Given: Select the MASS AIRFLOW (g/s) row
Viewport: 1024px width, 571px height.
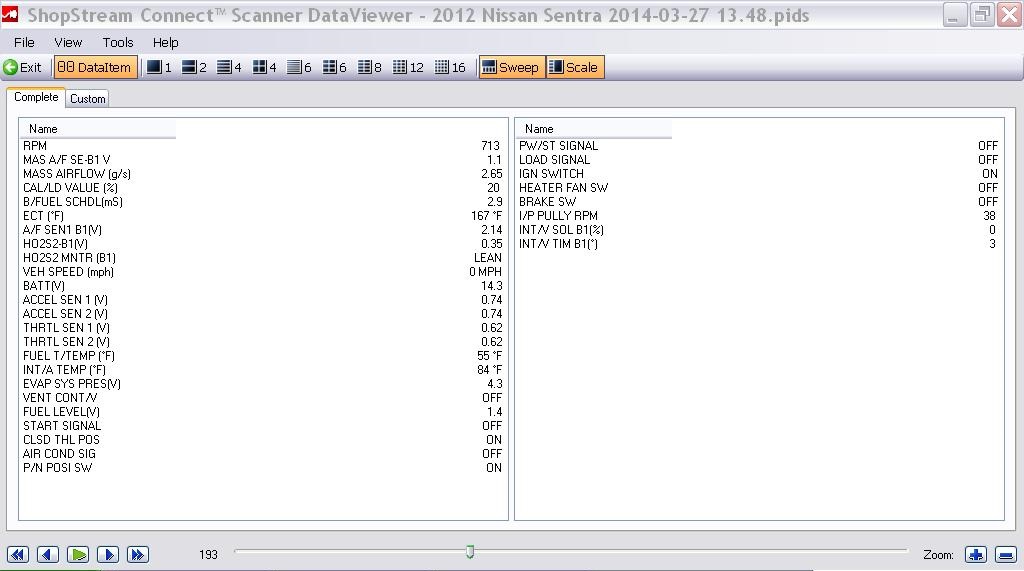Looking at the screenshot, I should coord(263,174).
